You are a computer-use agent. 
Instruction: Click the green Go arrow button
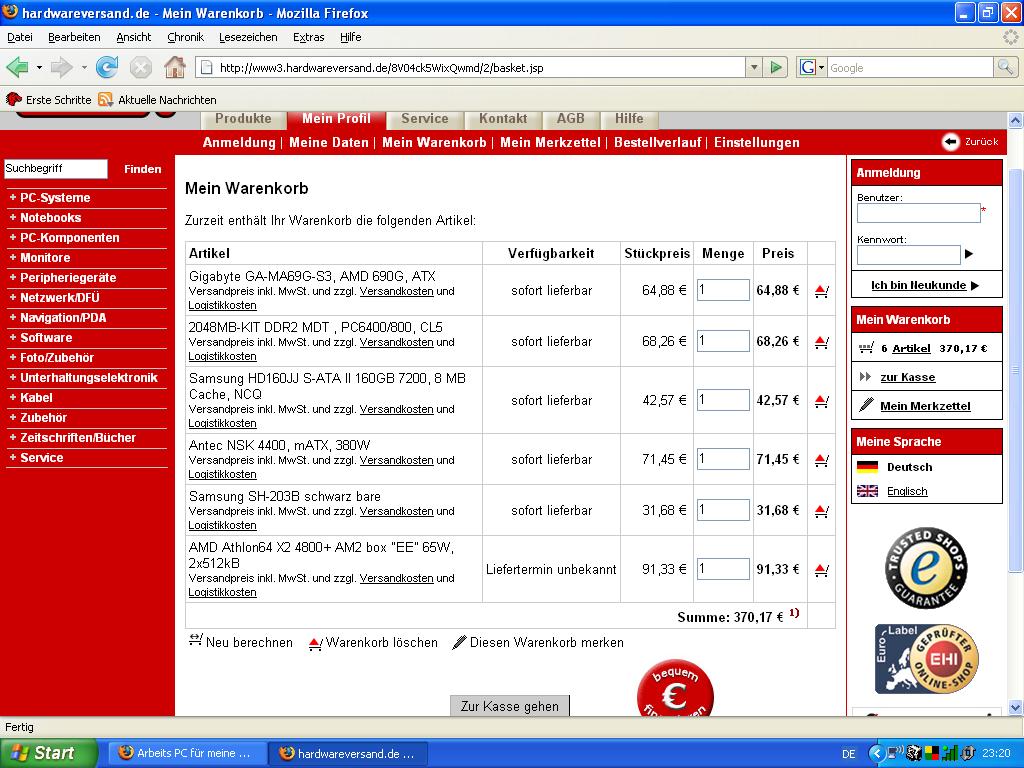point(775,67)
